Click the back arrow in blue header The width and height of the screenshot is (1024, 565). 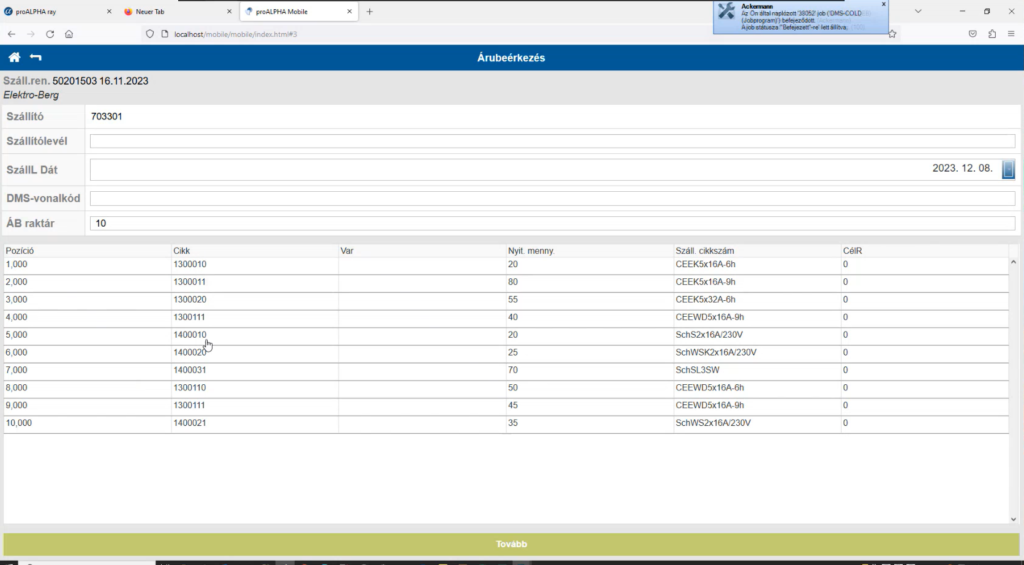coord(36,58)
